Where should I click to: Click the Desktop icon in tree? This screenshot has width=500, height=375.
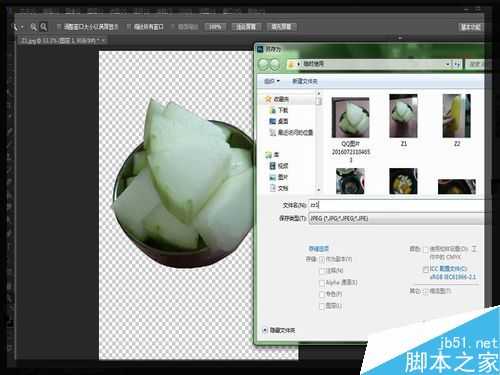pos(273,121)
